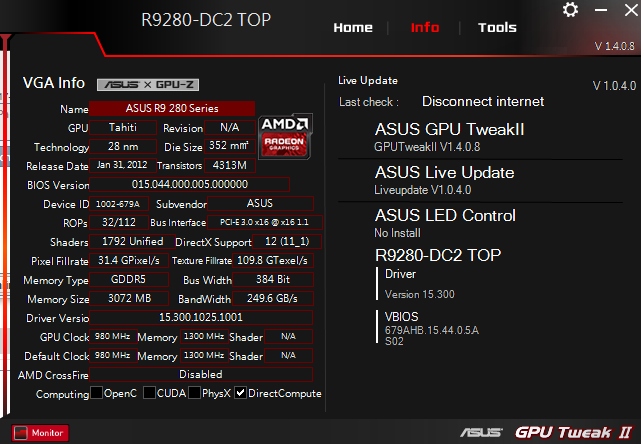Click the R9280-DC2 TOP title text
Screen dimensions: 641x444
pos(206,20)
